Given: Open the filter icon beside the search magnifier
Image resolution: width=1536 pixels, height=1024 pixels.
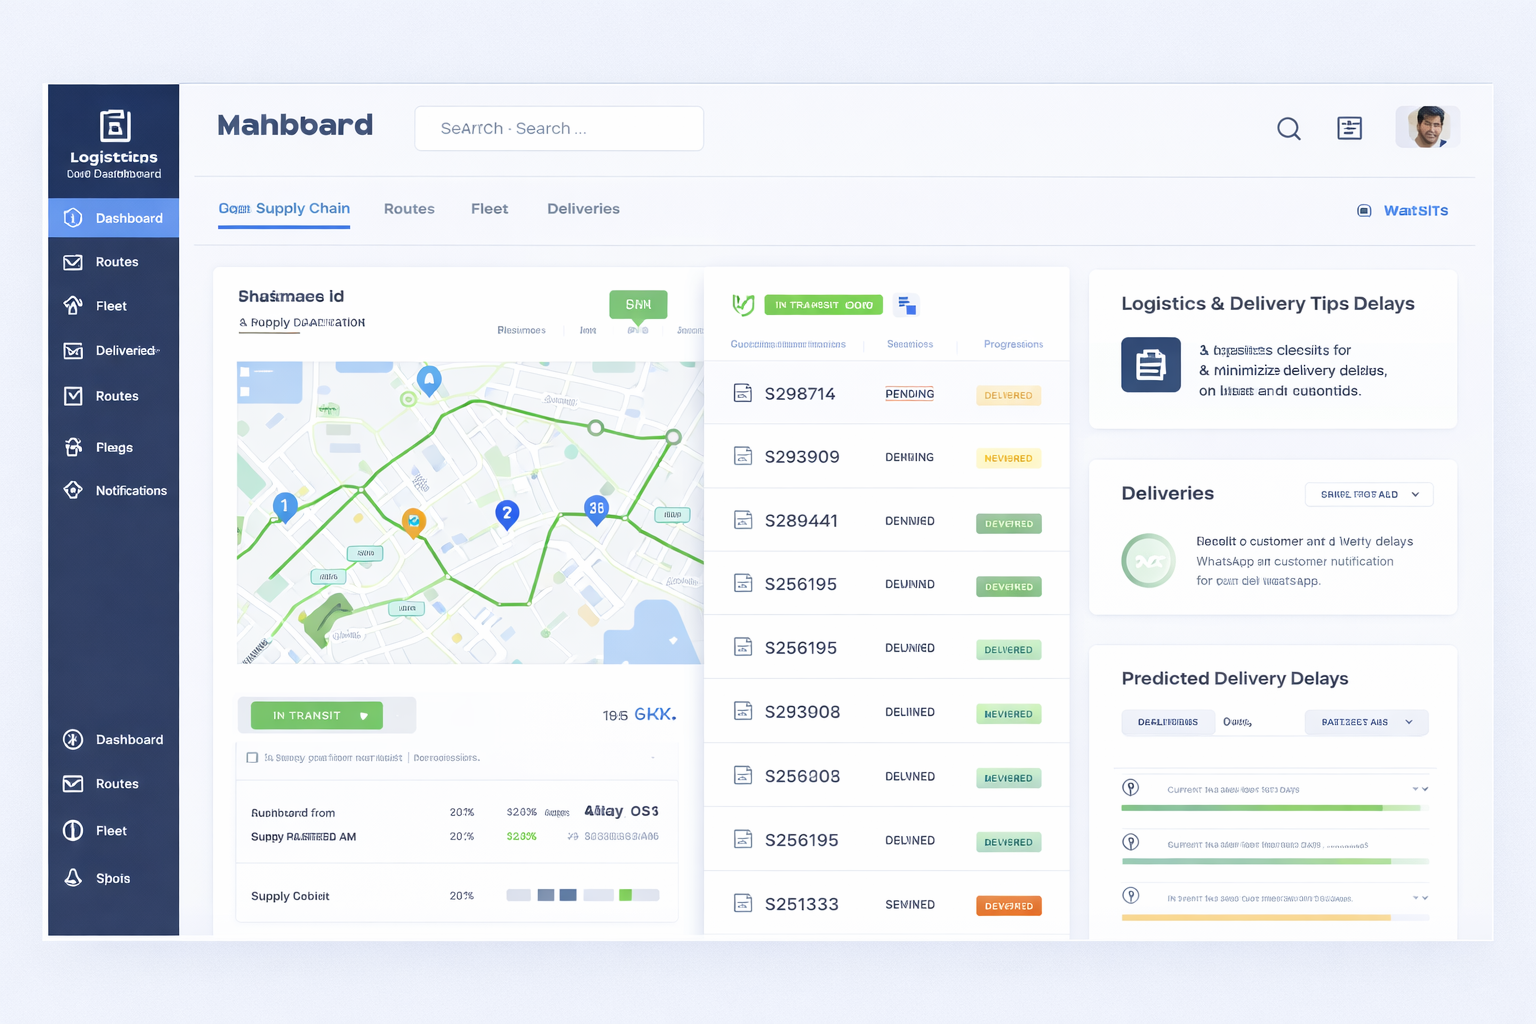Looking at the screenshot, I should point(1349,128).
